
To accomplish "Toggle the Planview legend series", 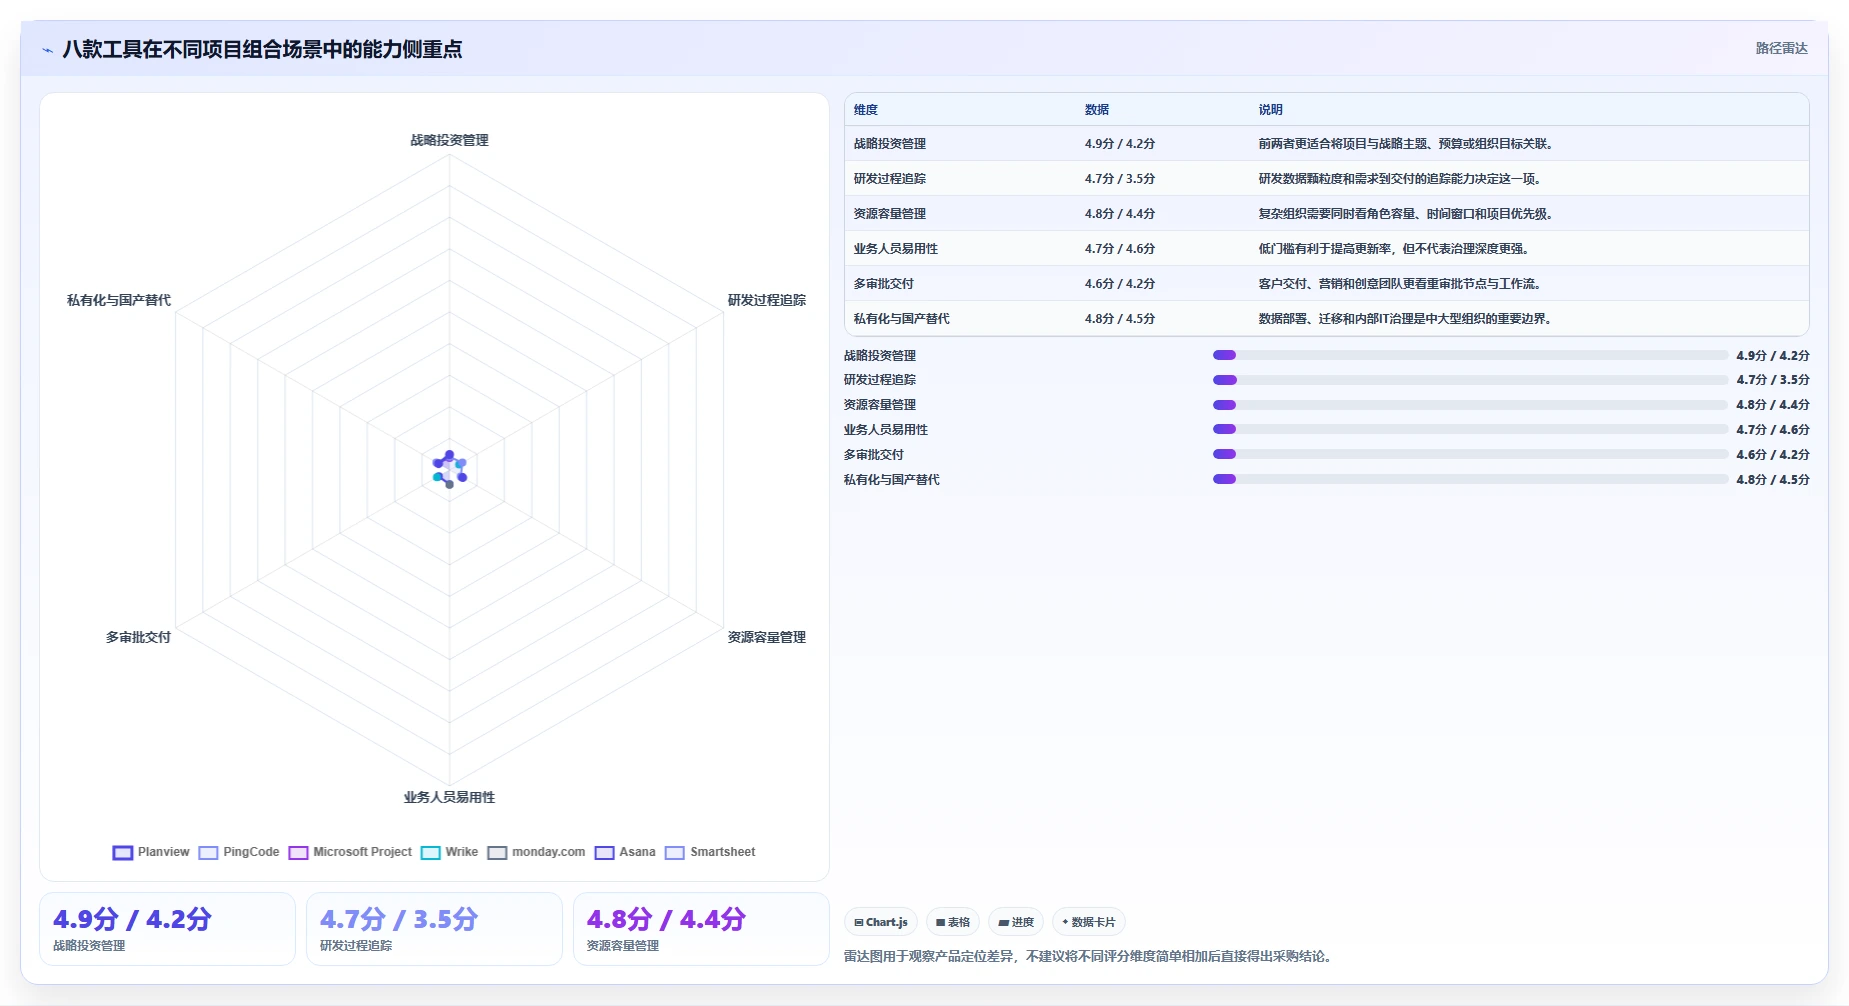I will [151, 852].
